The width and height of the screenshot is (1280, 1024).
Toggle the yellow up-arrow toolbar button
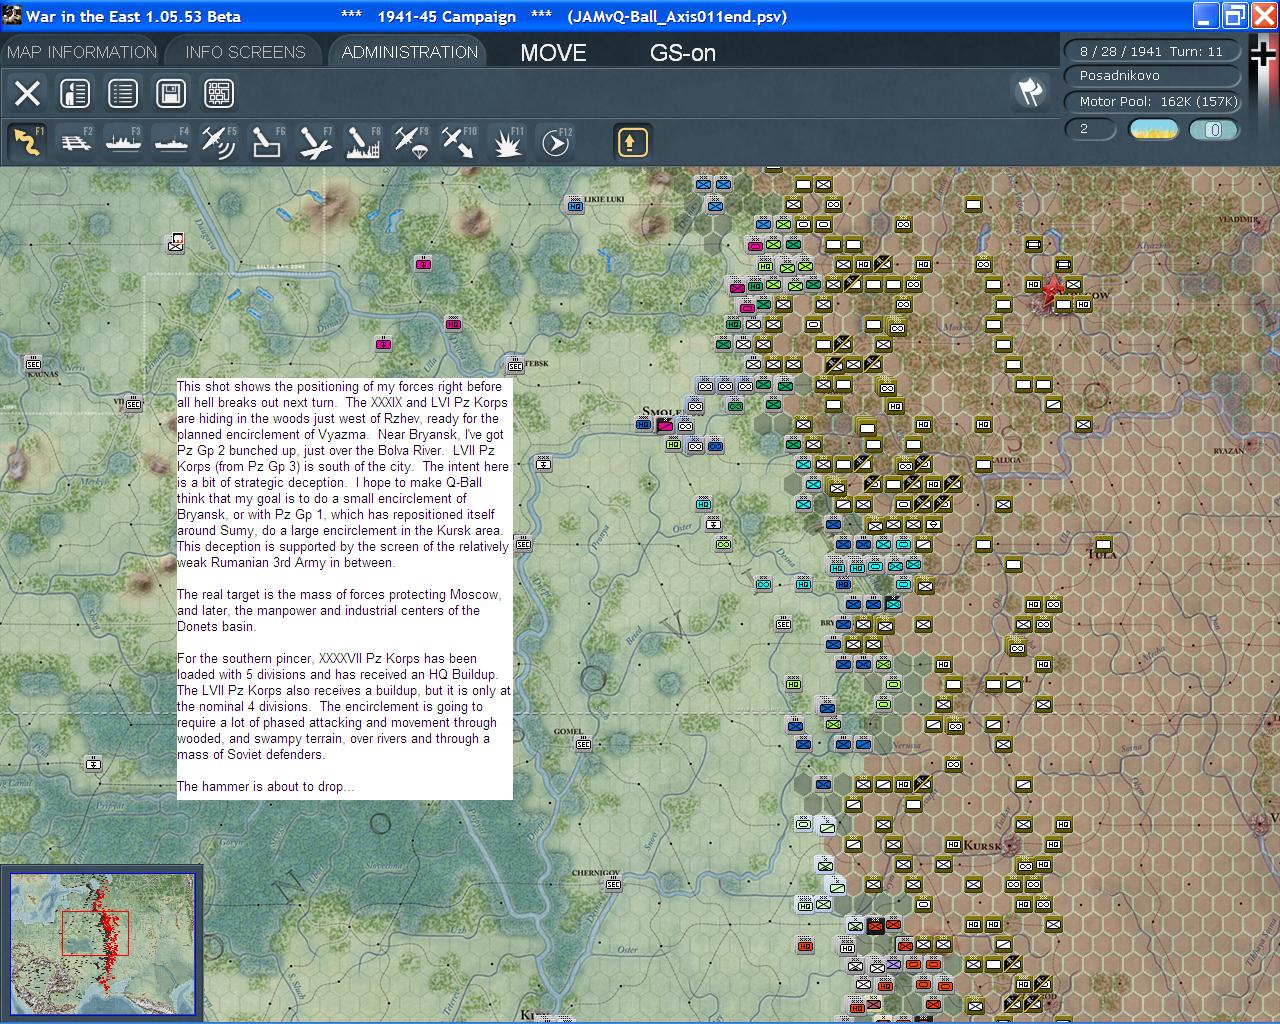[x=632, y=142]
